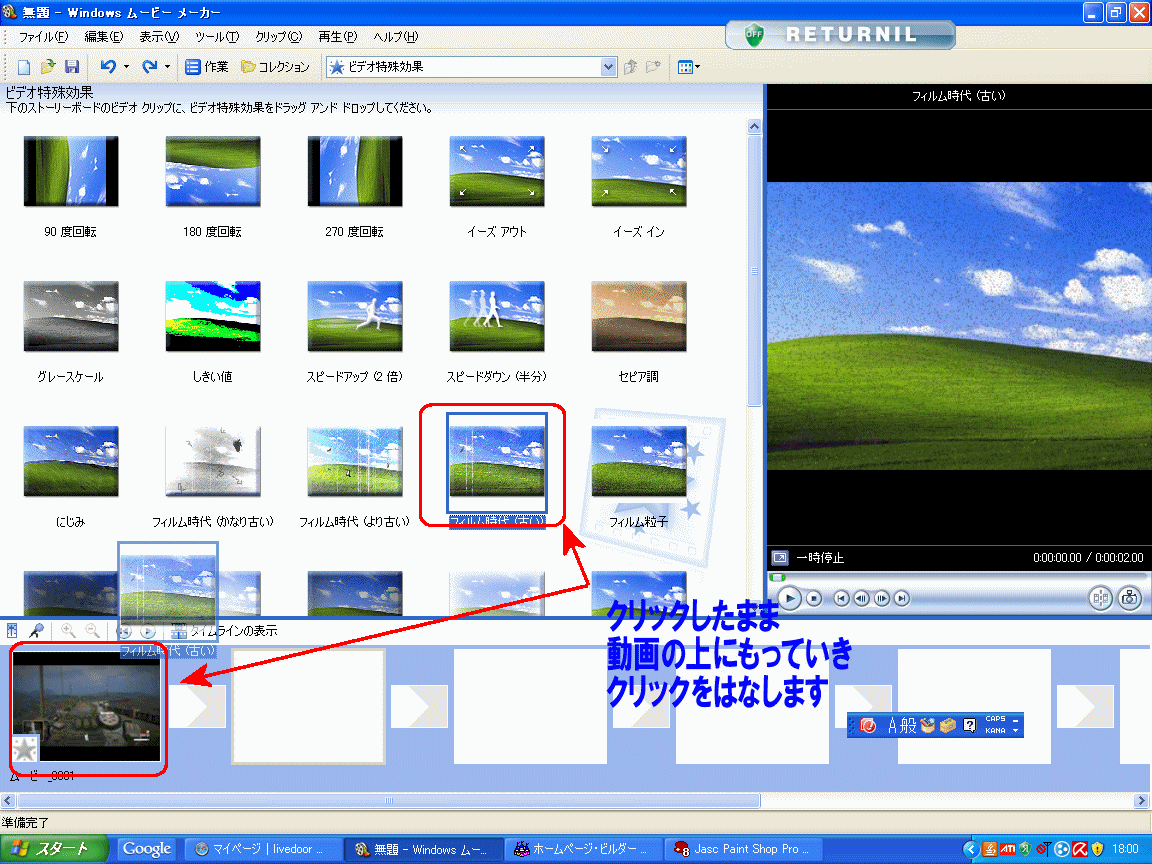Toggle the コレクション collections pane button
Screen dimensions: 1152x864
click(x=276, y=67)
